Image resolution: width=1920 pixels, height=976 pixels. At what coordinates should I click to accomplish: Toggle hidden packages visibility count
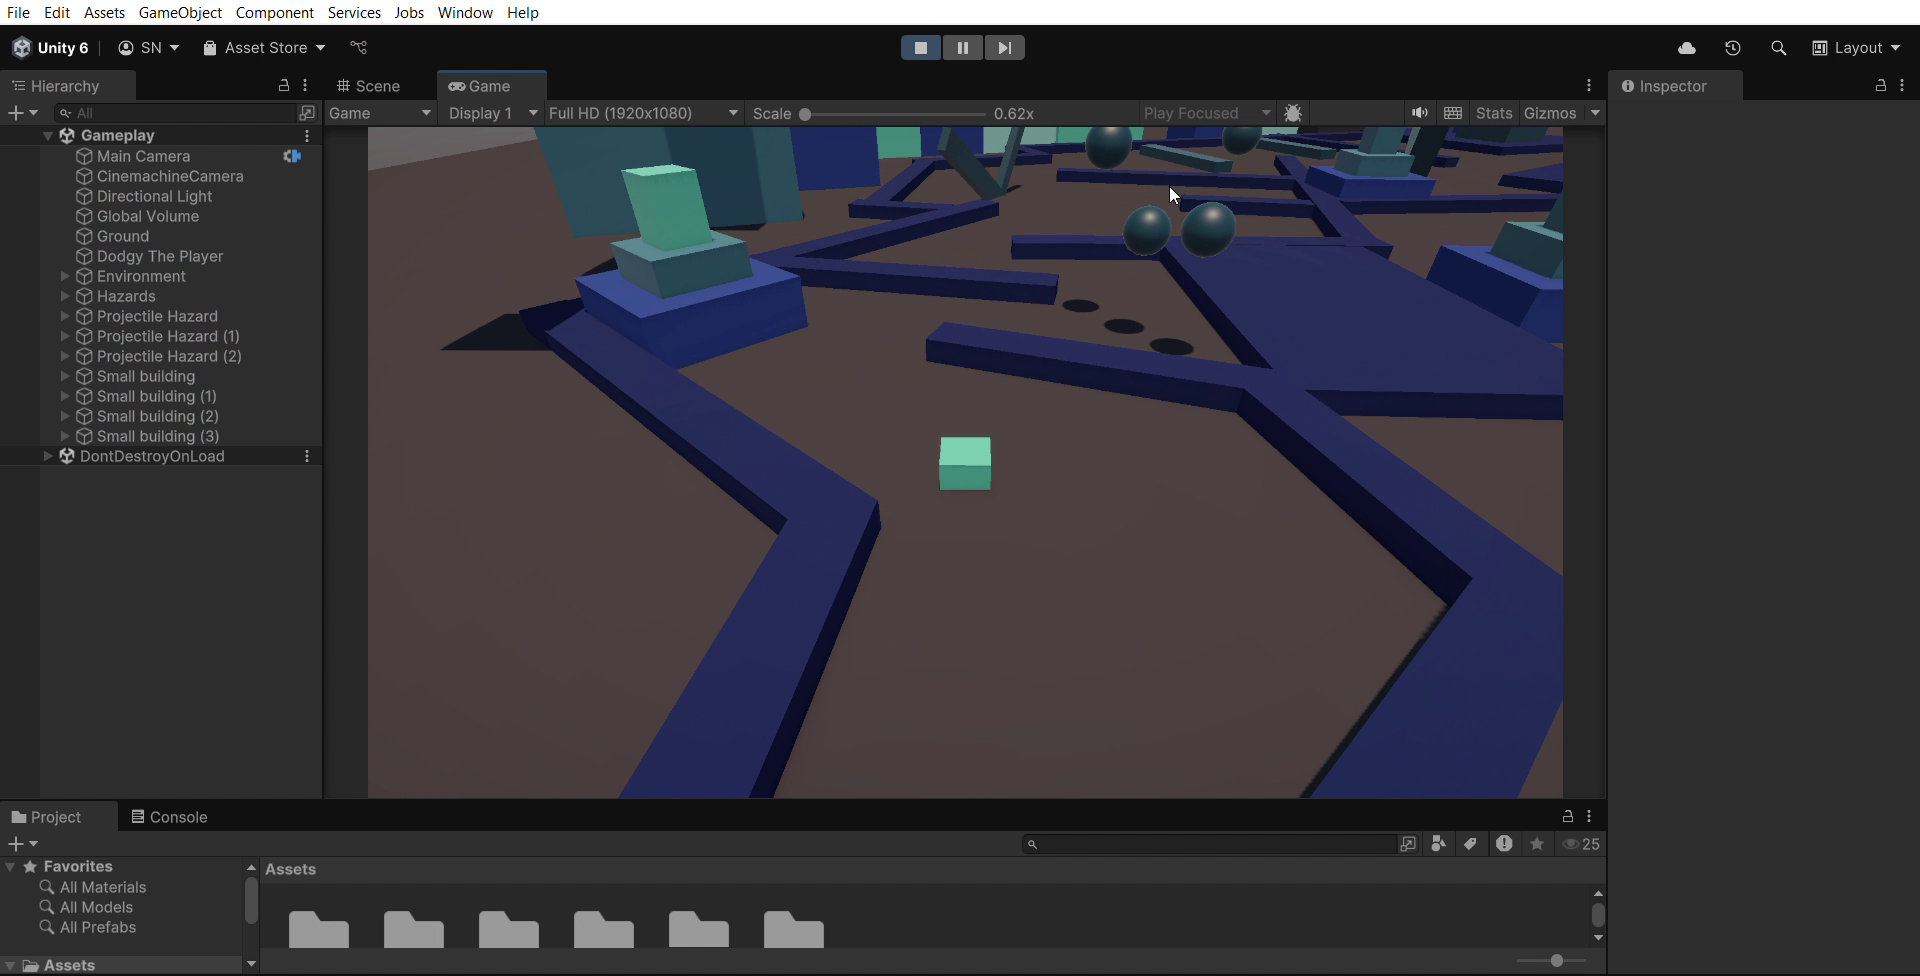(x=1581, y=844)
